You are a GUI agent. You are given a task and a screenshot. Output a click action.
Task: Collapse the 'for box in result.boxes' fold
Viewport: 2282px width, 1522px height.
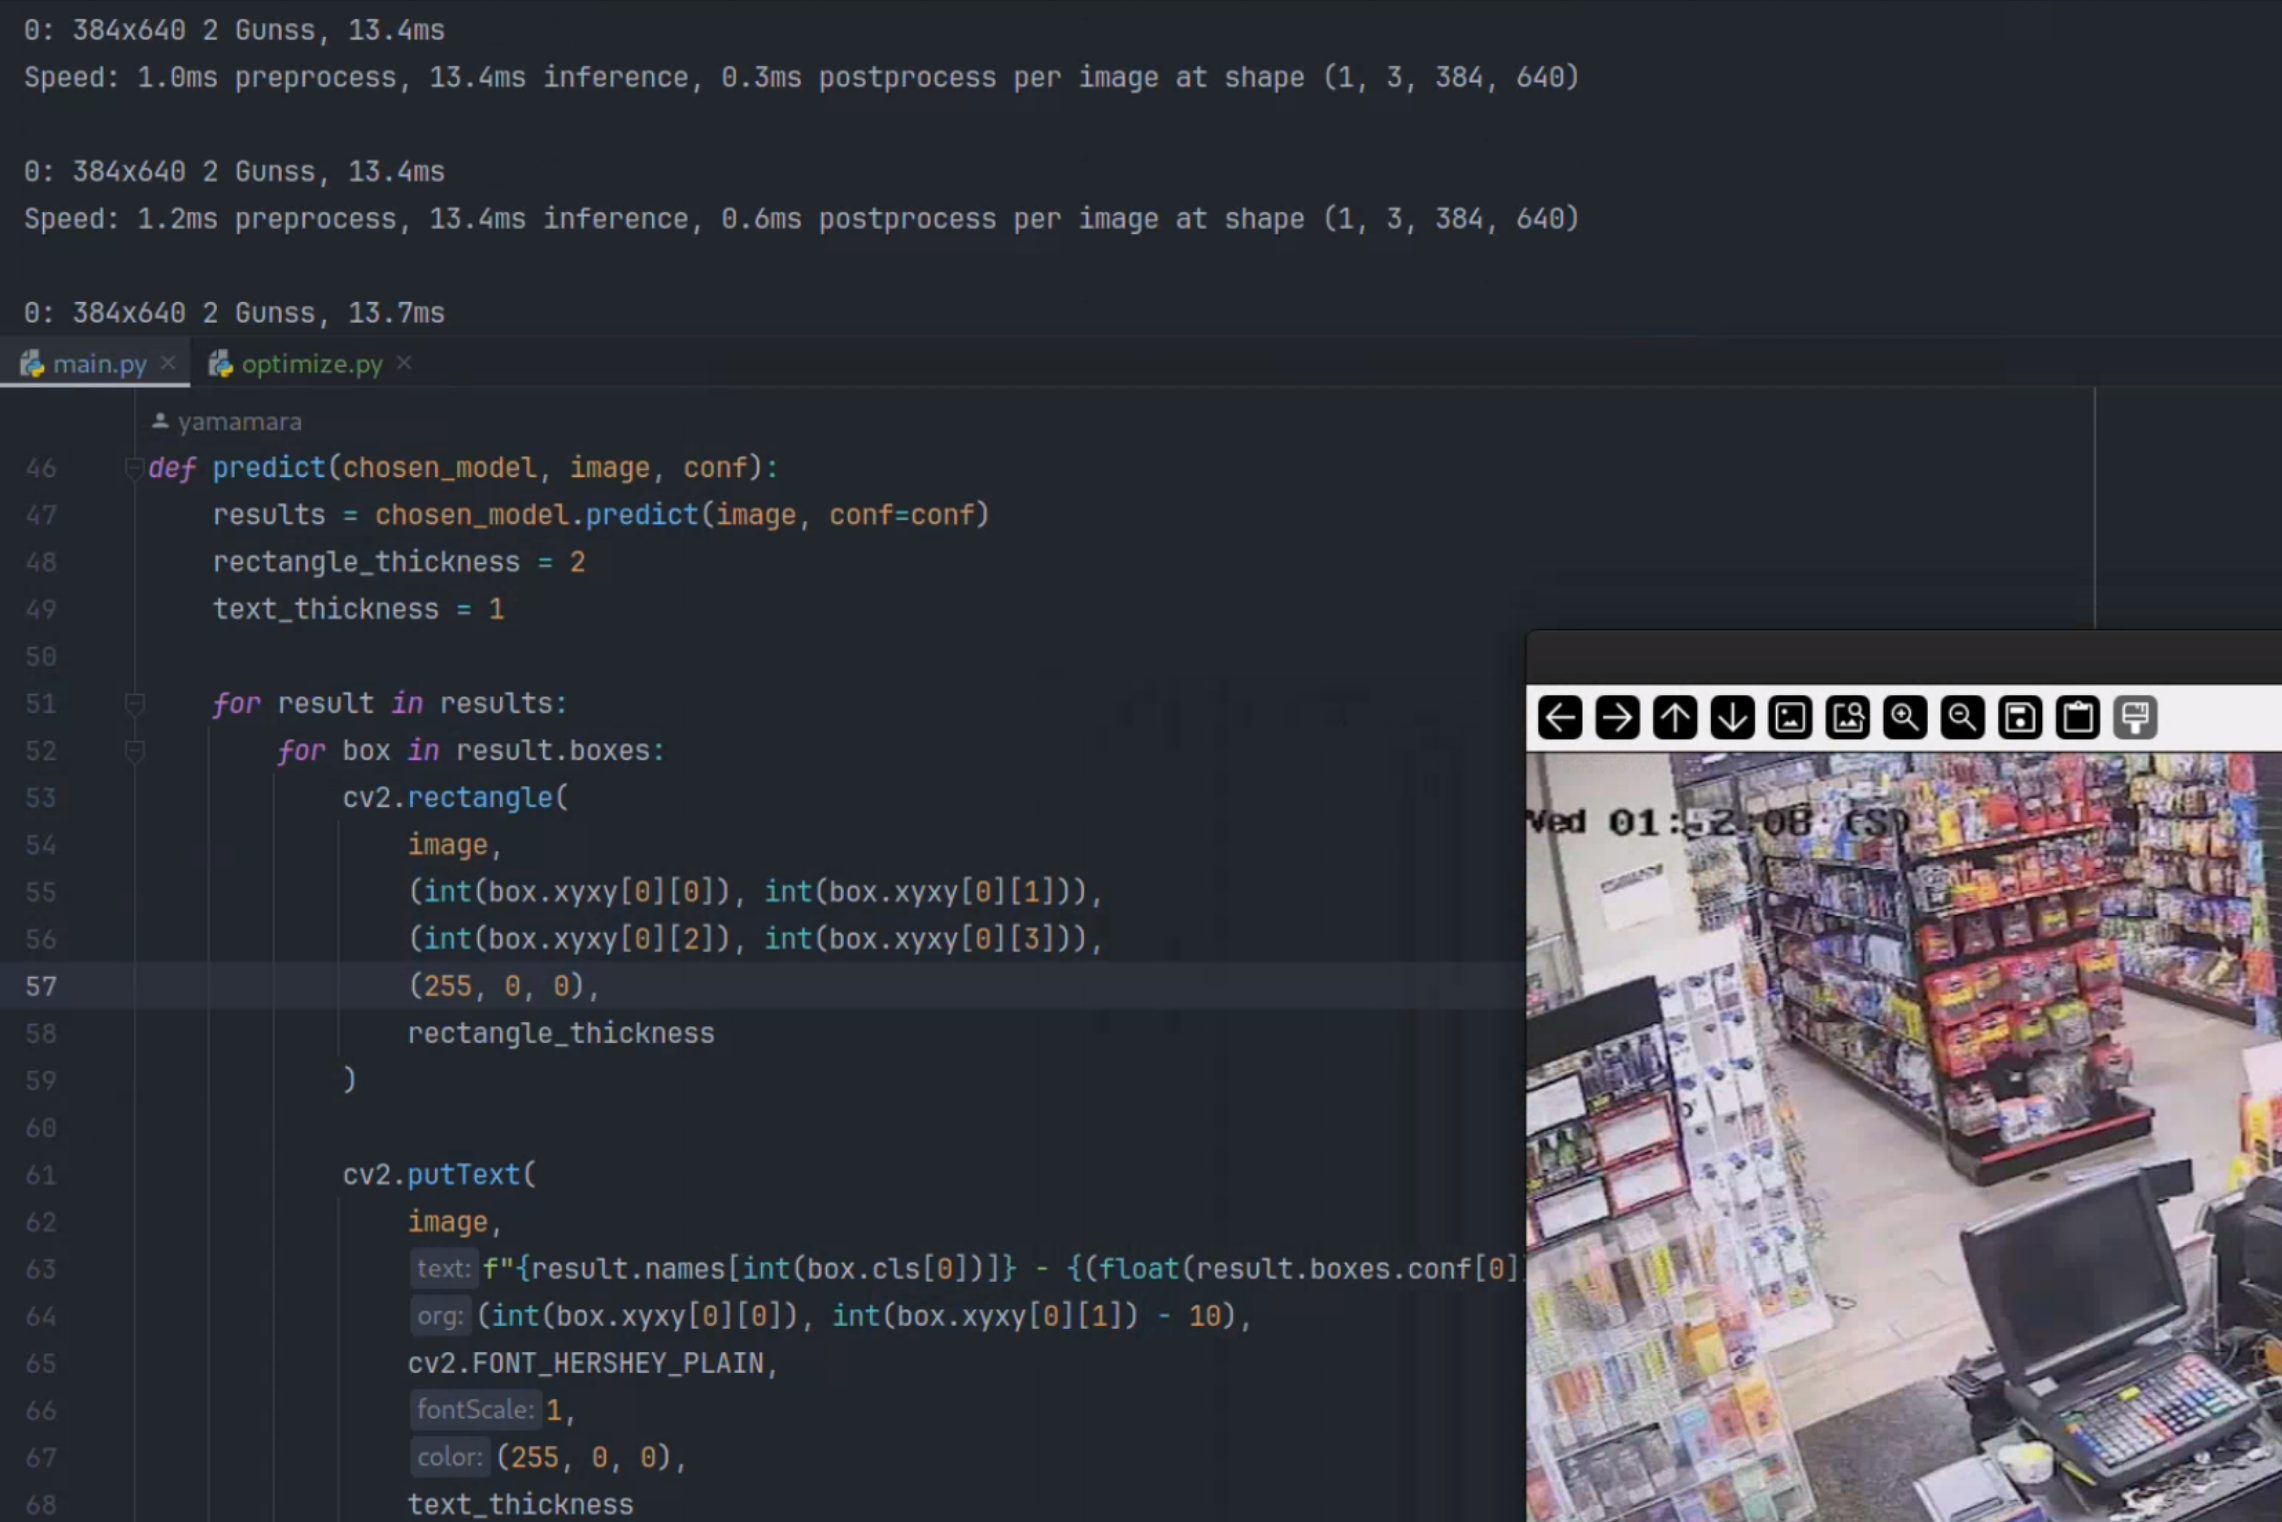pos(135,751)
